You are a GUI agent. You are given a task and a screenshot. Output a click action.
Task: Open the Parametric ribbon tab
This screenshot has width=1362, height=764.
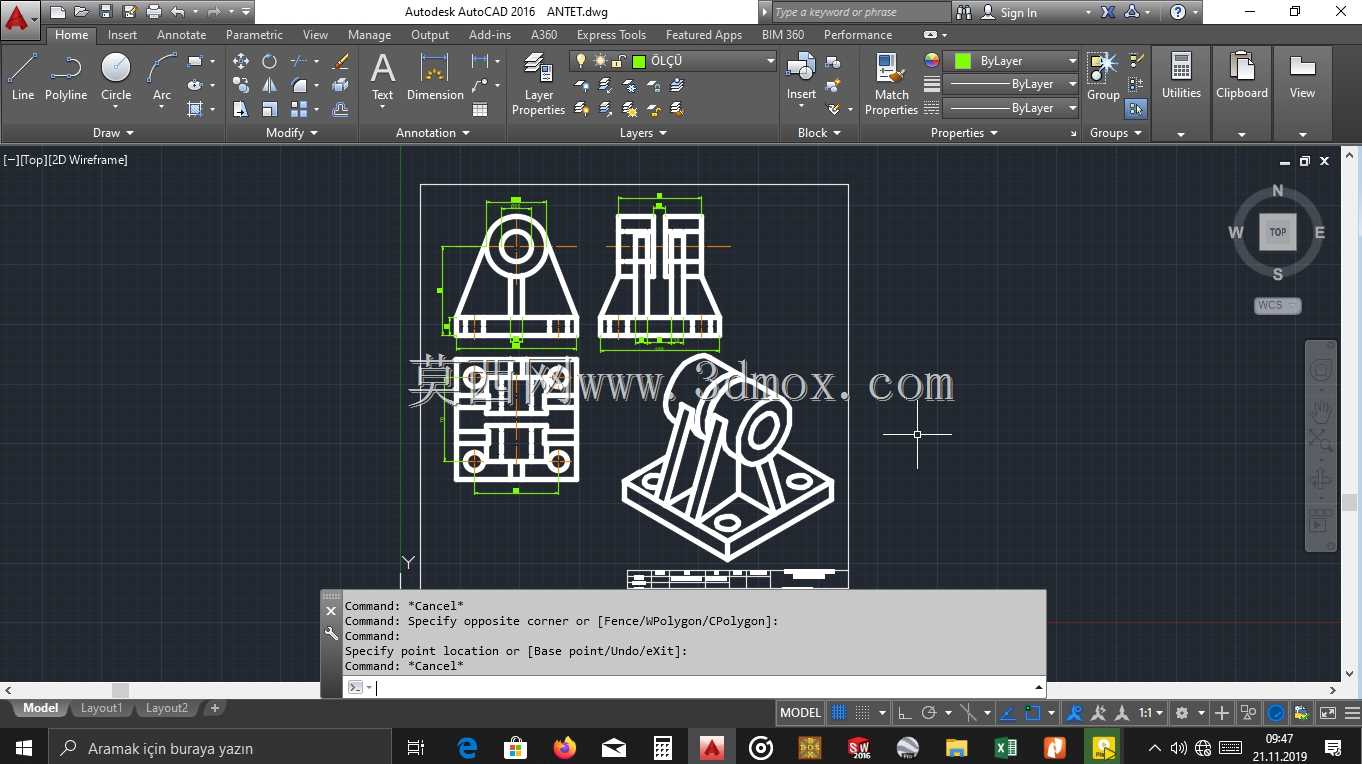(254, 35)
